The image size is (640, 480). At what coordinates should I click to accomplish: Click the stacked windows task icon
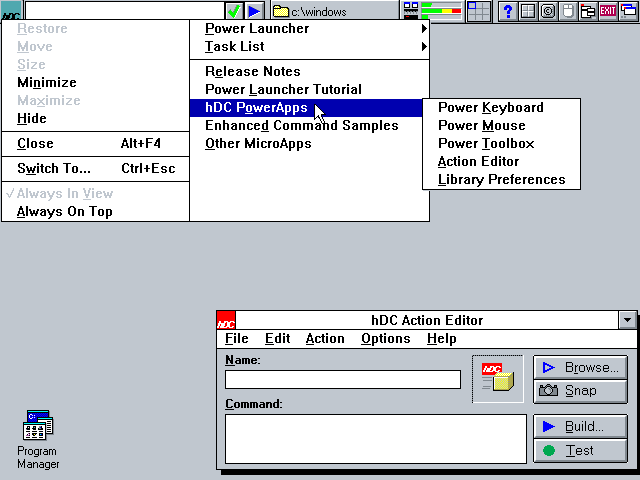pyautogui.click(x=588, y=11)
